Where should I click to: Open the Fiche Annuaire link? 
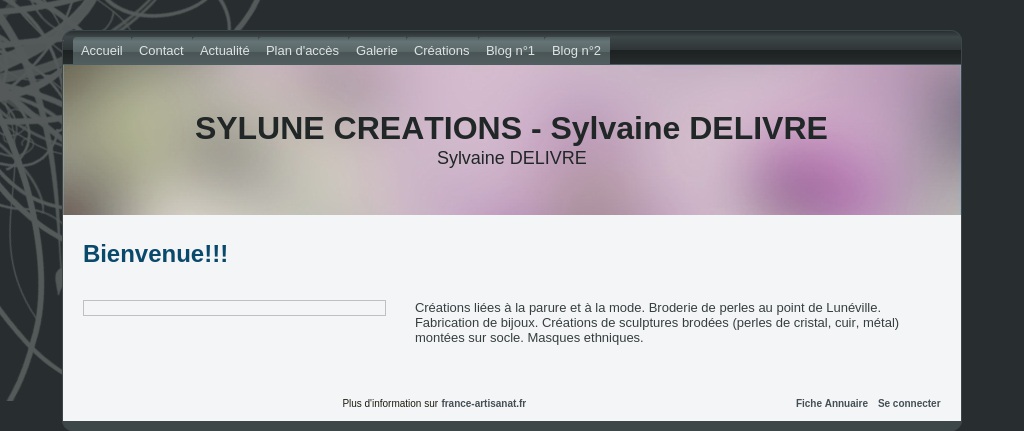click(832, 404)
